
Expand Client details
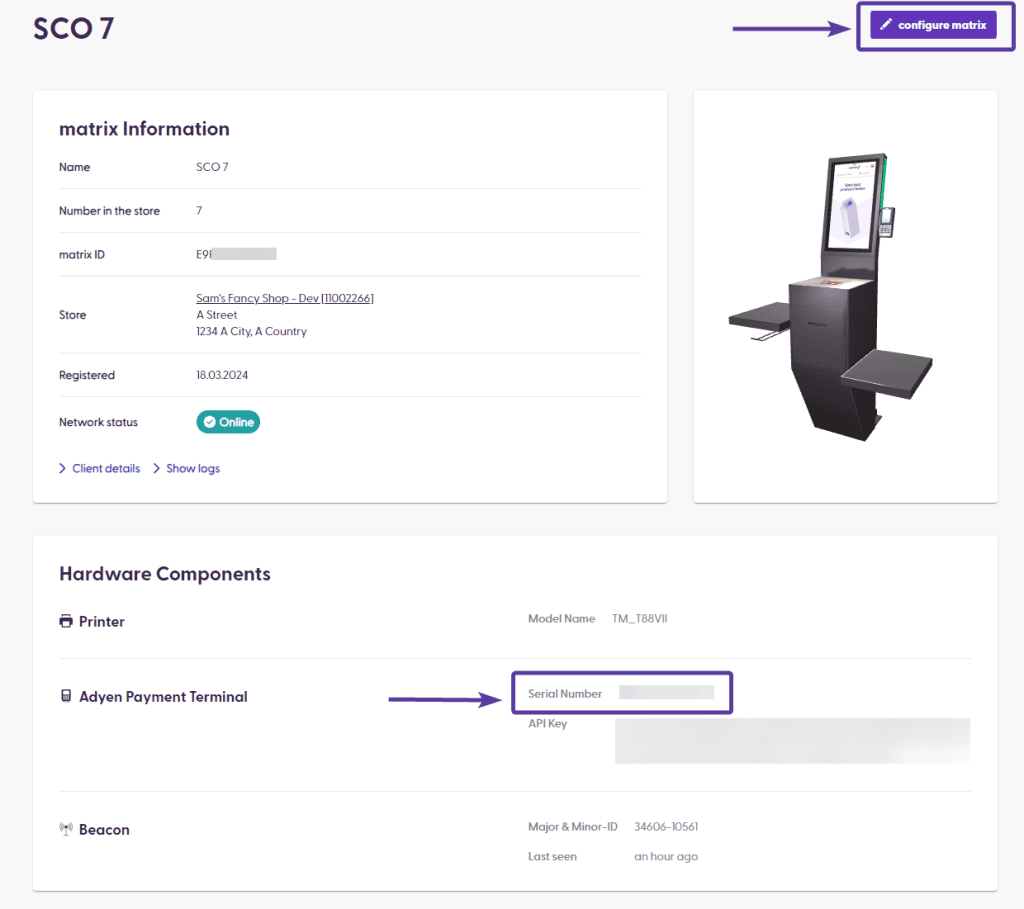pos(106,468)
